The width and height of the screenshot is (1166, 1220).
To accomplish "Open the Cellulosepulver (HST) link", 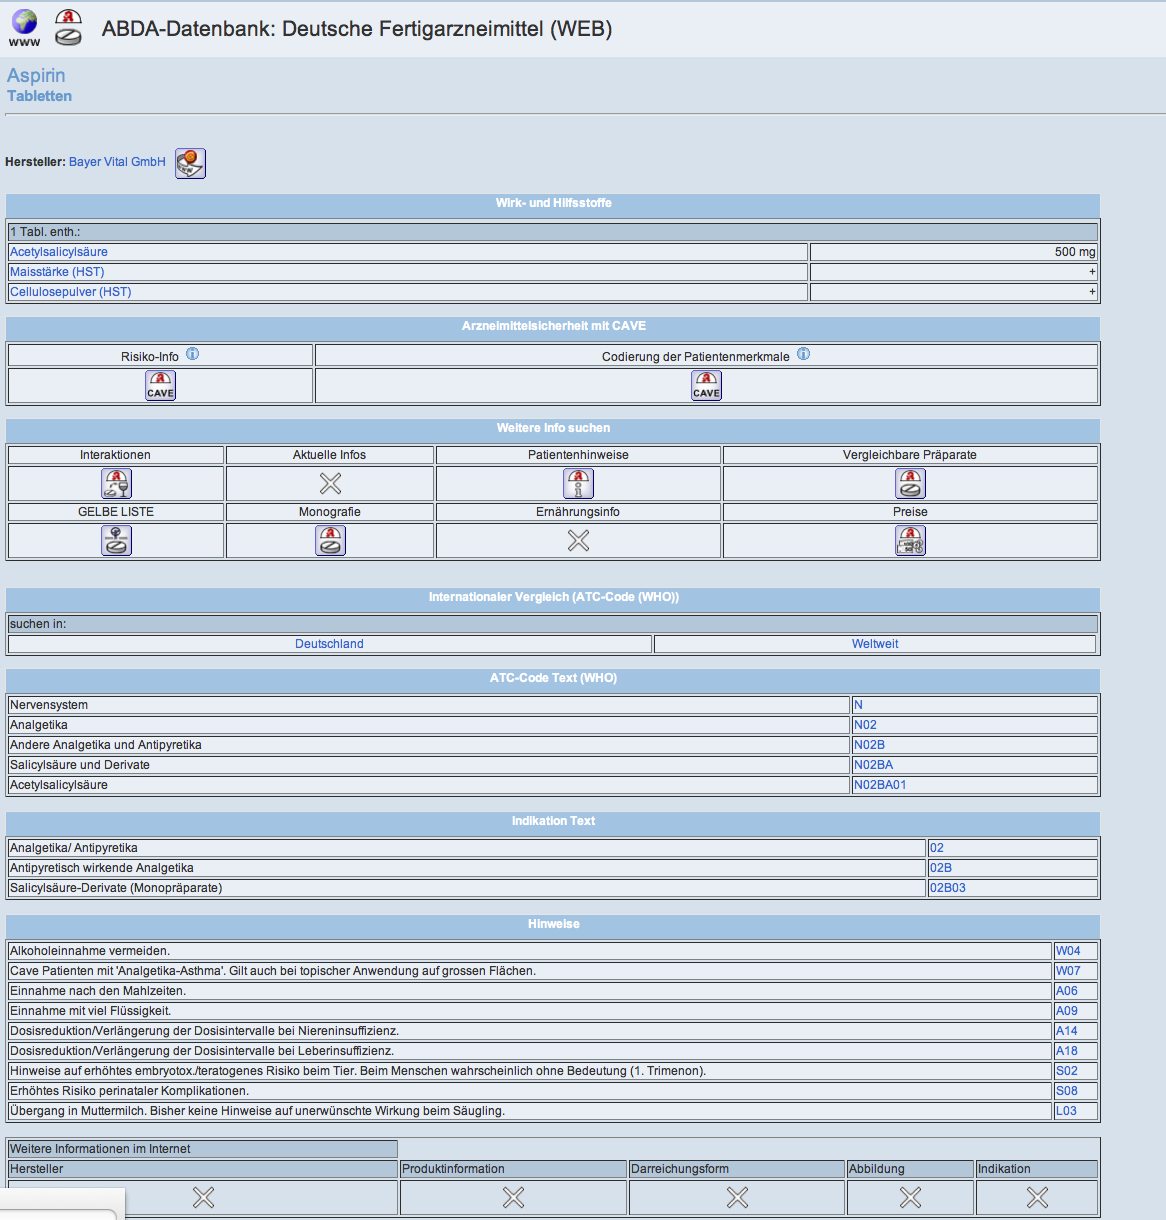I will 70,292.
